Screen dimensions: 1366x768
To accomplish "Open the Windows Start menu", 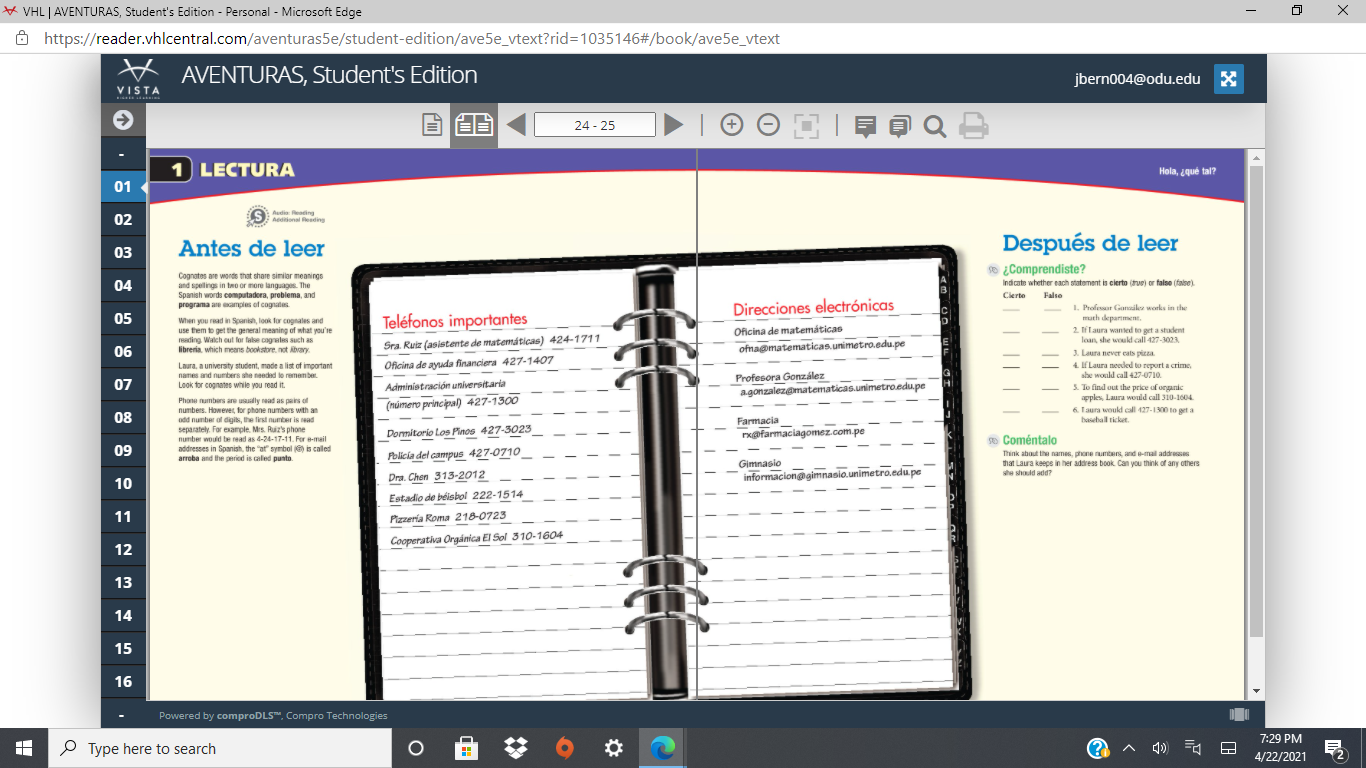I will click(x=24, y=748).
